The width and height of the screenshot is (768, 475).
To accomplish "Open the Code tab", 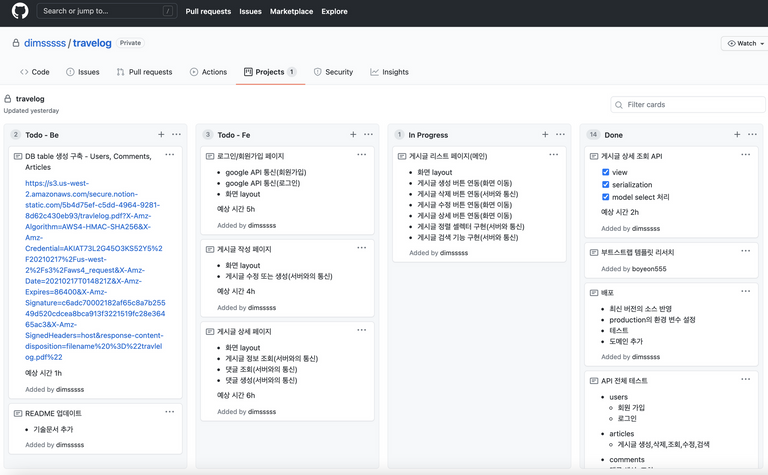I will (x=34, y=72).
